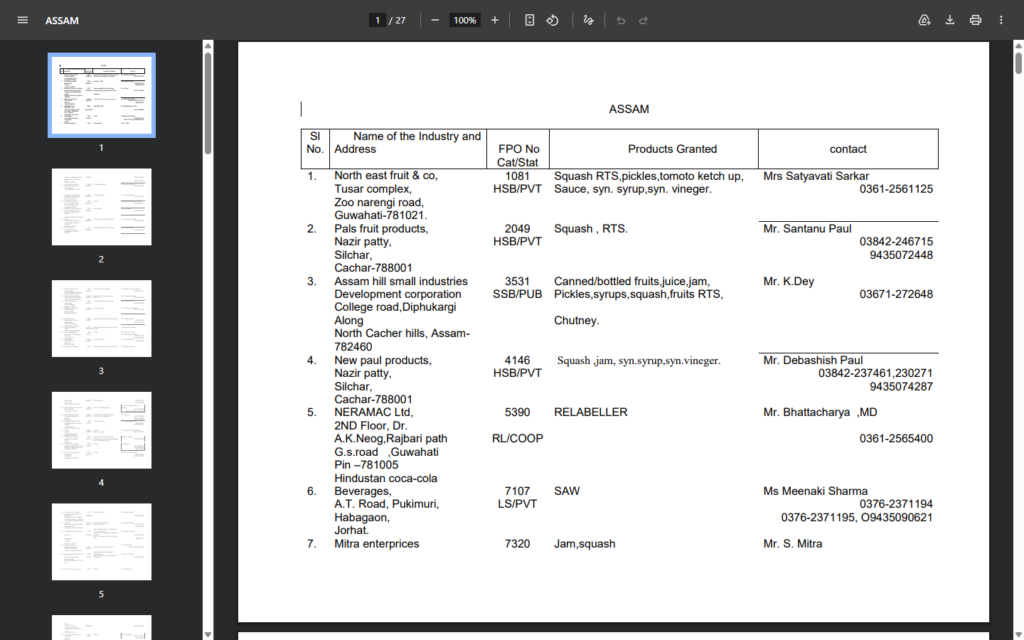Click the redo arrow icon
The width and height of the screenshot is (1024, 640).
pyautogui.click(x=644, y=20)
